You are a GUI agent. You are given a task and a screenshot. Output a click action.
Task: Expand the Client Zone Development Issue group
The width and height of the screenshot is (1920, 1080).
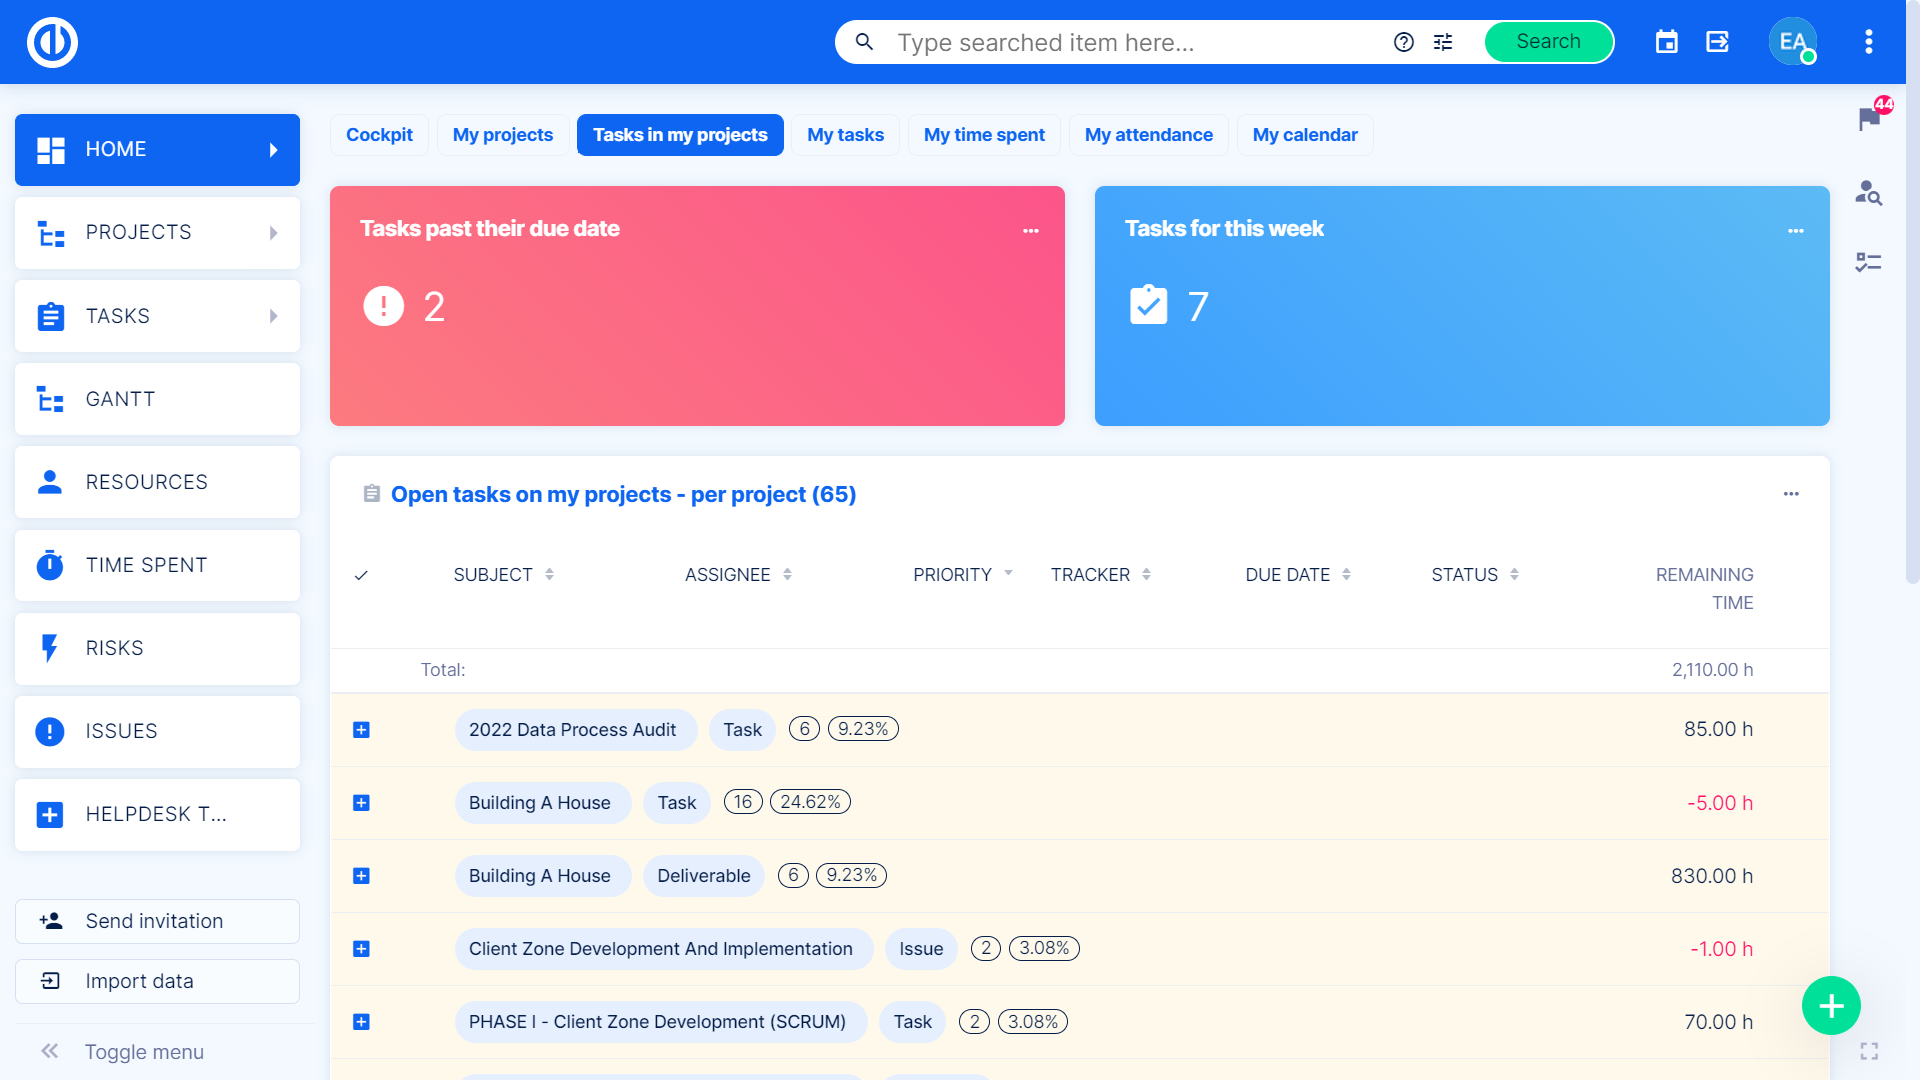pos(361,949)
